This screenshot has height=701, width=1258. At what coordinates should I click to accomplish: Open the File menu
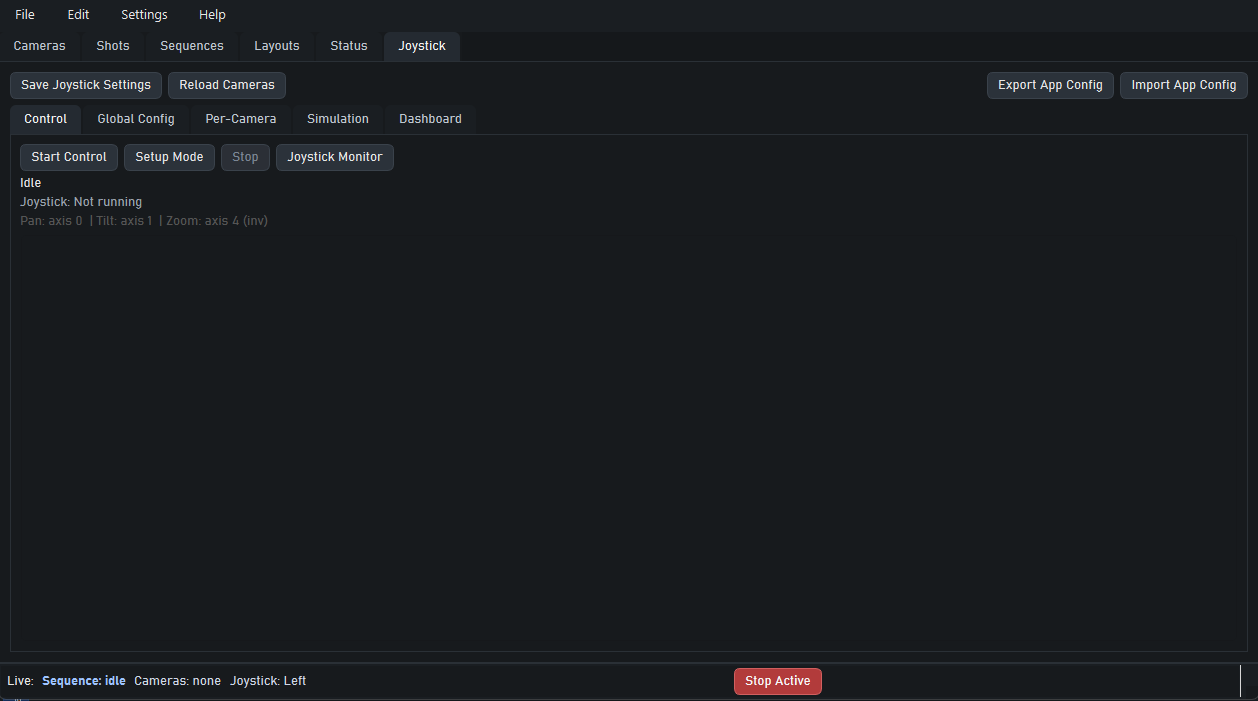(25, 15)
